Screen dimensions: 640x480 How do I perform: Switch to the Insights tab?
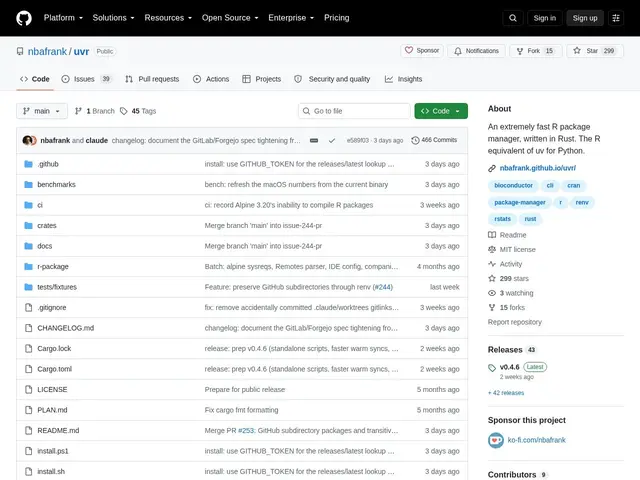pyautogui.click(x=404, y=79)
